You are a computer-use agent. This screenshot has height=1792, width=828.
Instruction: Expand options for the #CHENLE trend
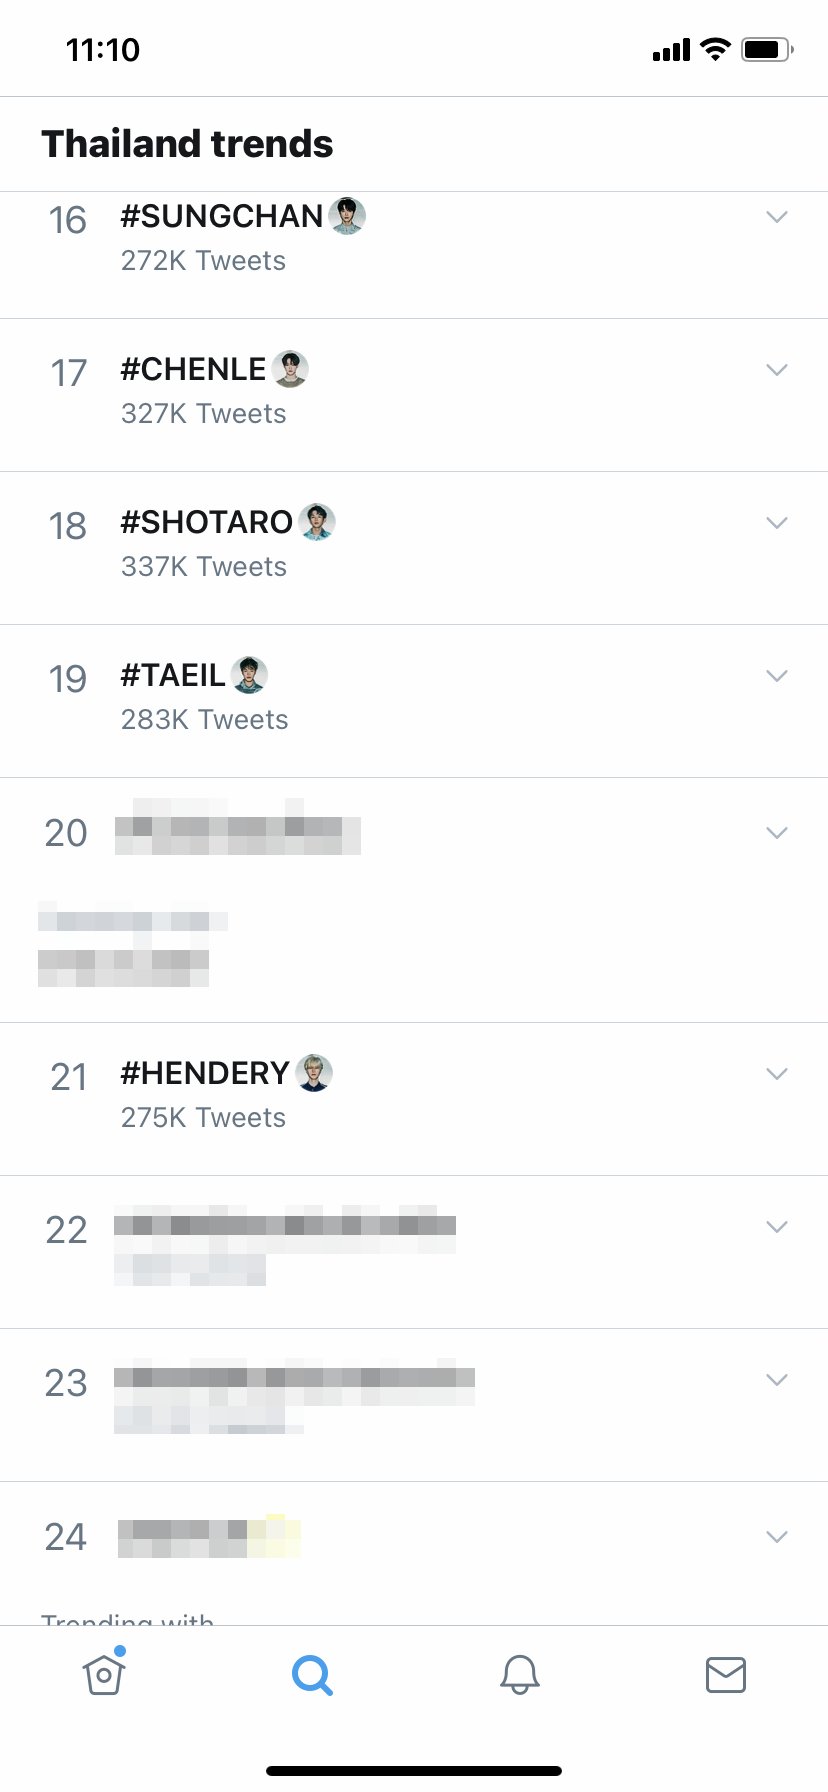(x=777, y=370)
